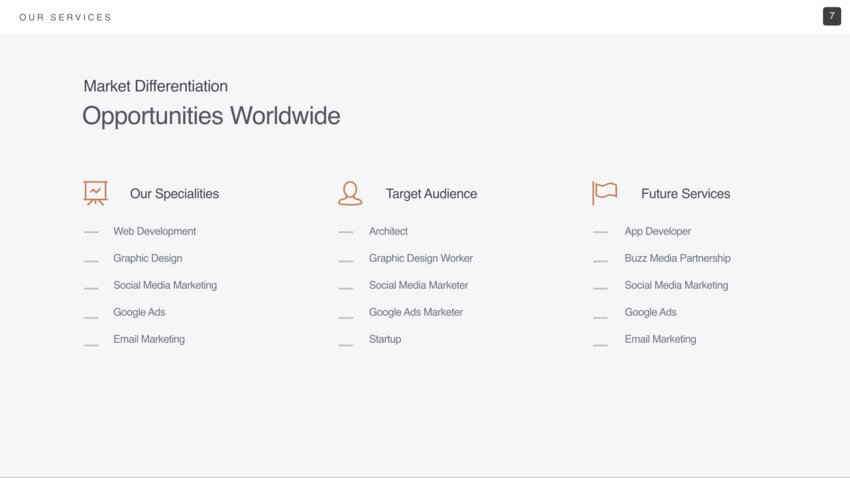Click the flag icon beside Future Services

(x=605, y=193)
